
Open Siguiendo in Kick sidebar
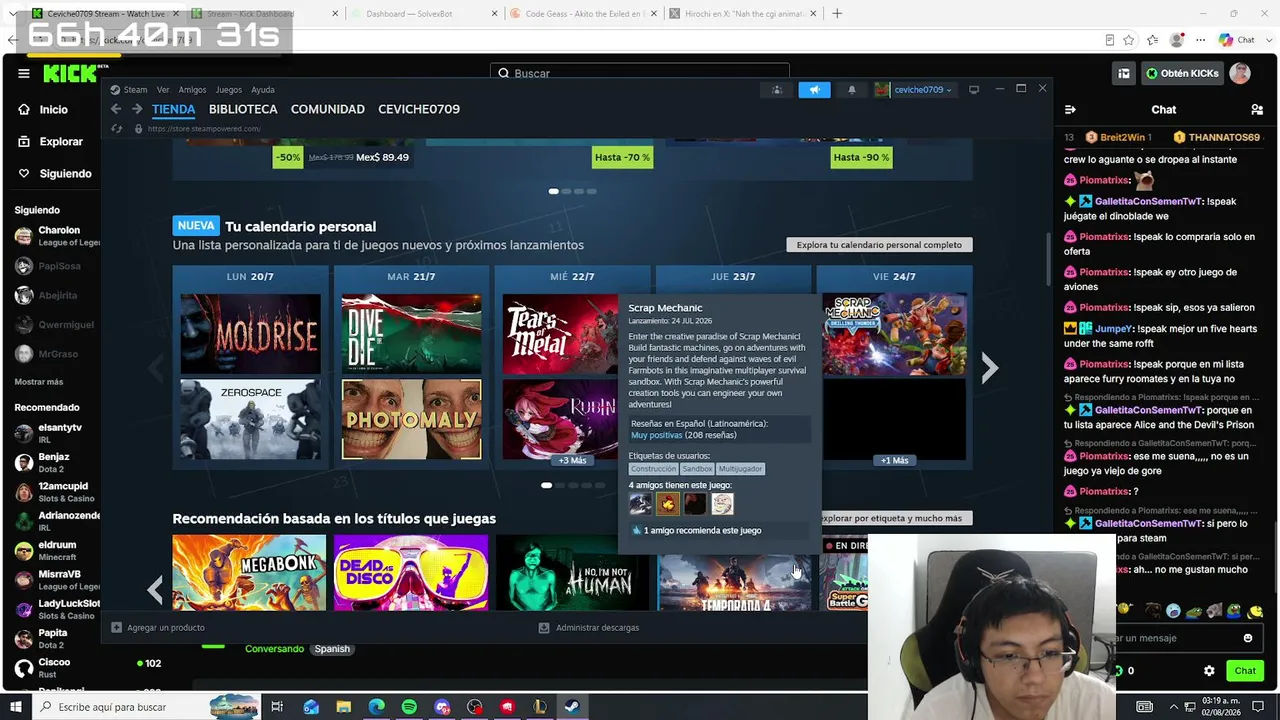(x=55, y=174)
